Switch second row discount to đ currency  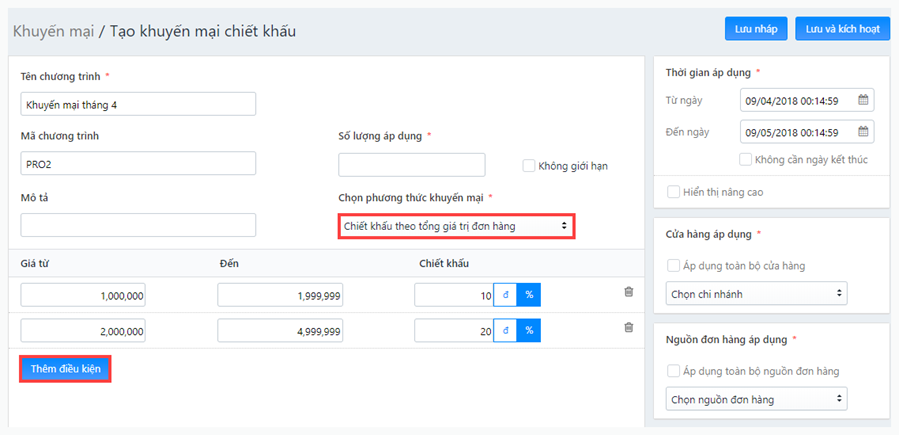pos(506,331)
